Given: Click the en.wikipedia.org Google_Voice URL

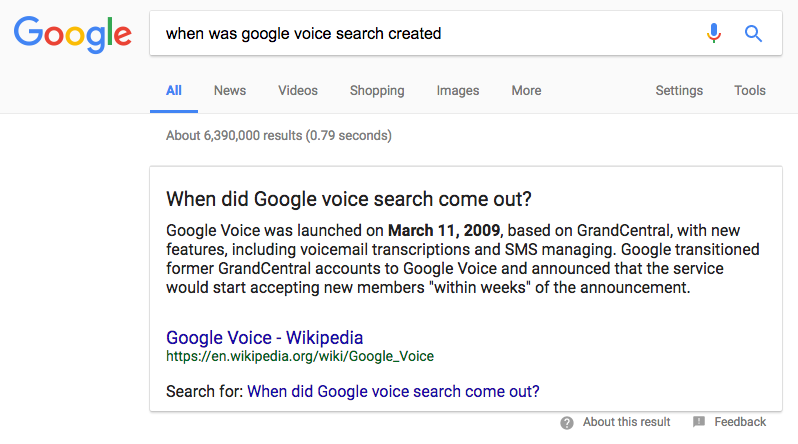Looking at the screenshot, I should pyautogui.click(x=300, y=356).
